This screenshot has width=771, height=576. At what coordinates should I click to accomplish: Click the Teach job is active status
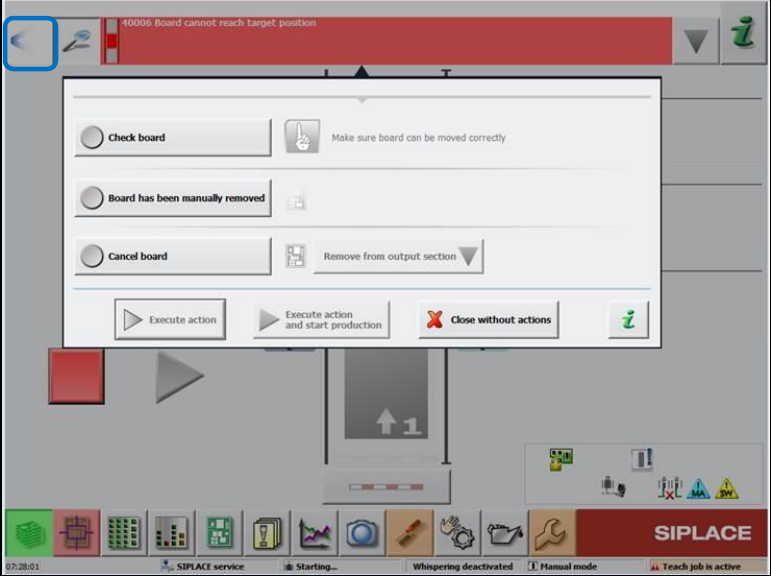tap(696, 566)
